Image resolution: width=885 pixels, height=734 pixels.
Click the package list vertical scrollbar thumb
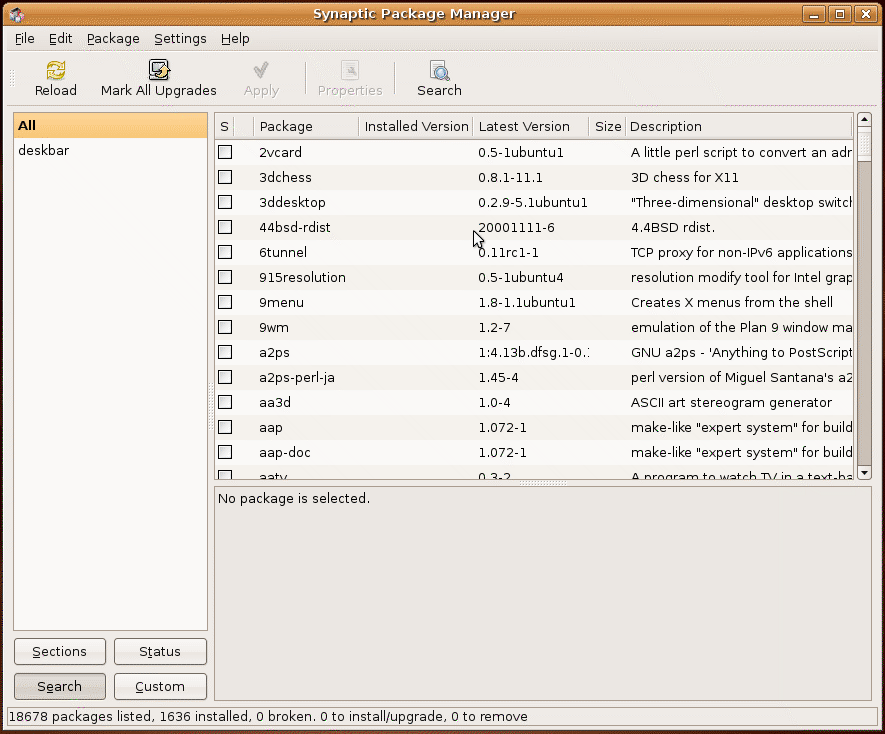[x=864, y=144]
